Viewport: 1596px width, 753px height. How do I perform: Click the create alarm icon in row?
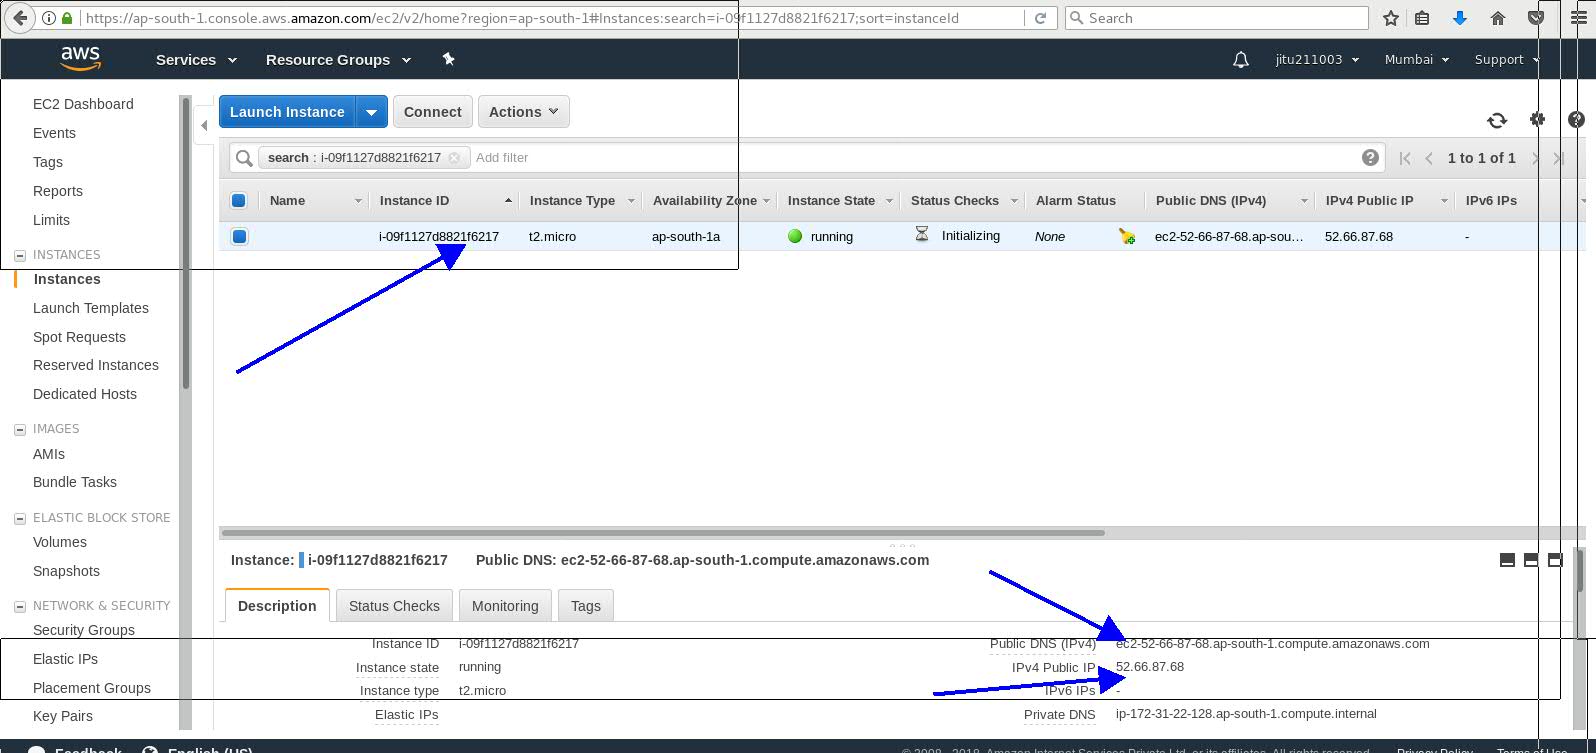click(x=1127, y=237)
